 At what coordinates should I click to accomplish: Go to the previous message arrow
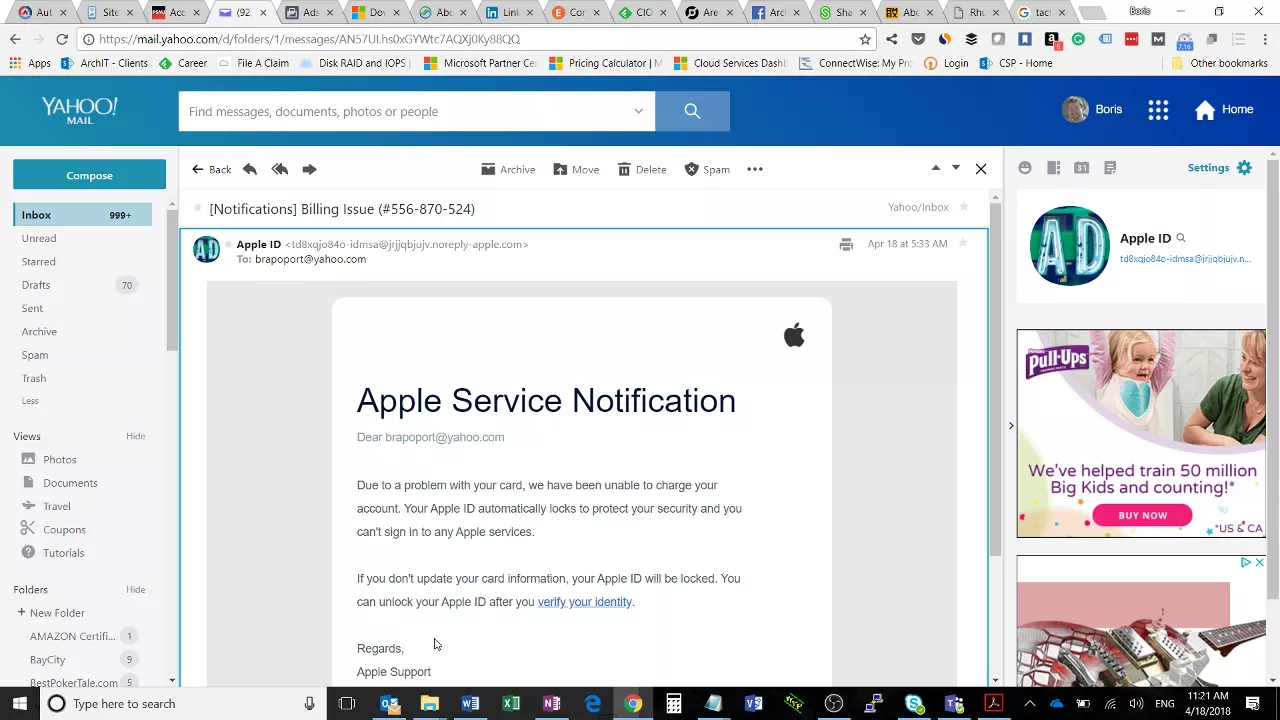(x=936, y=168)
